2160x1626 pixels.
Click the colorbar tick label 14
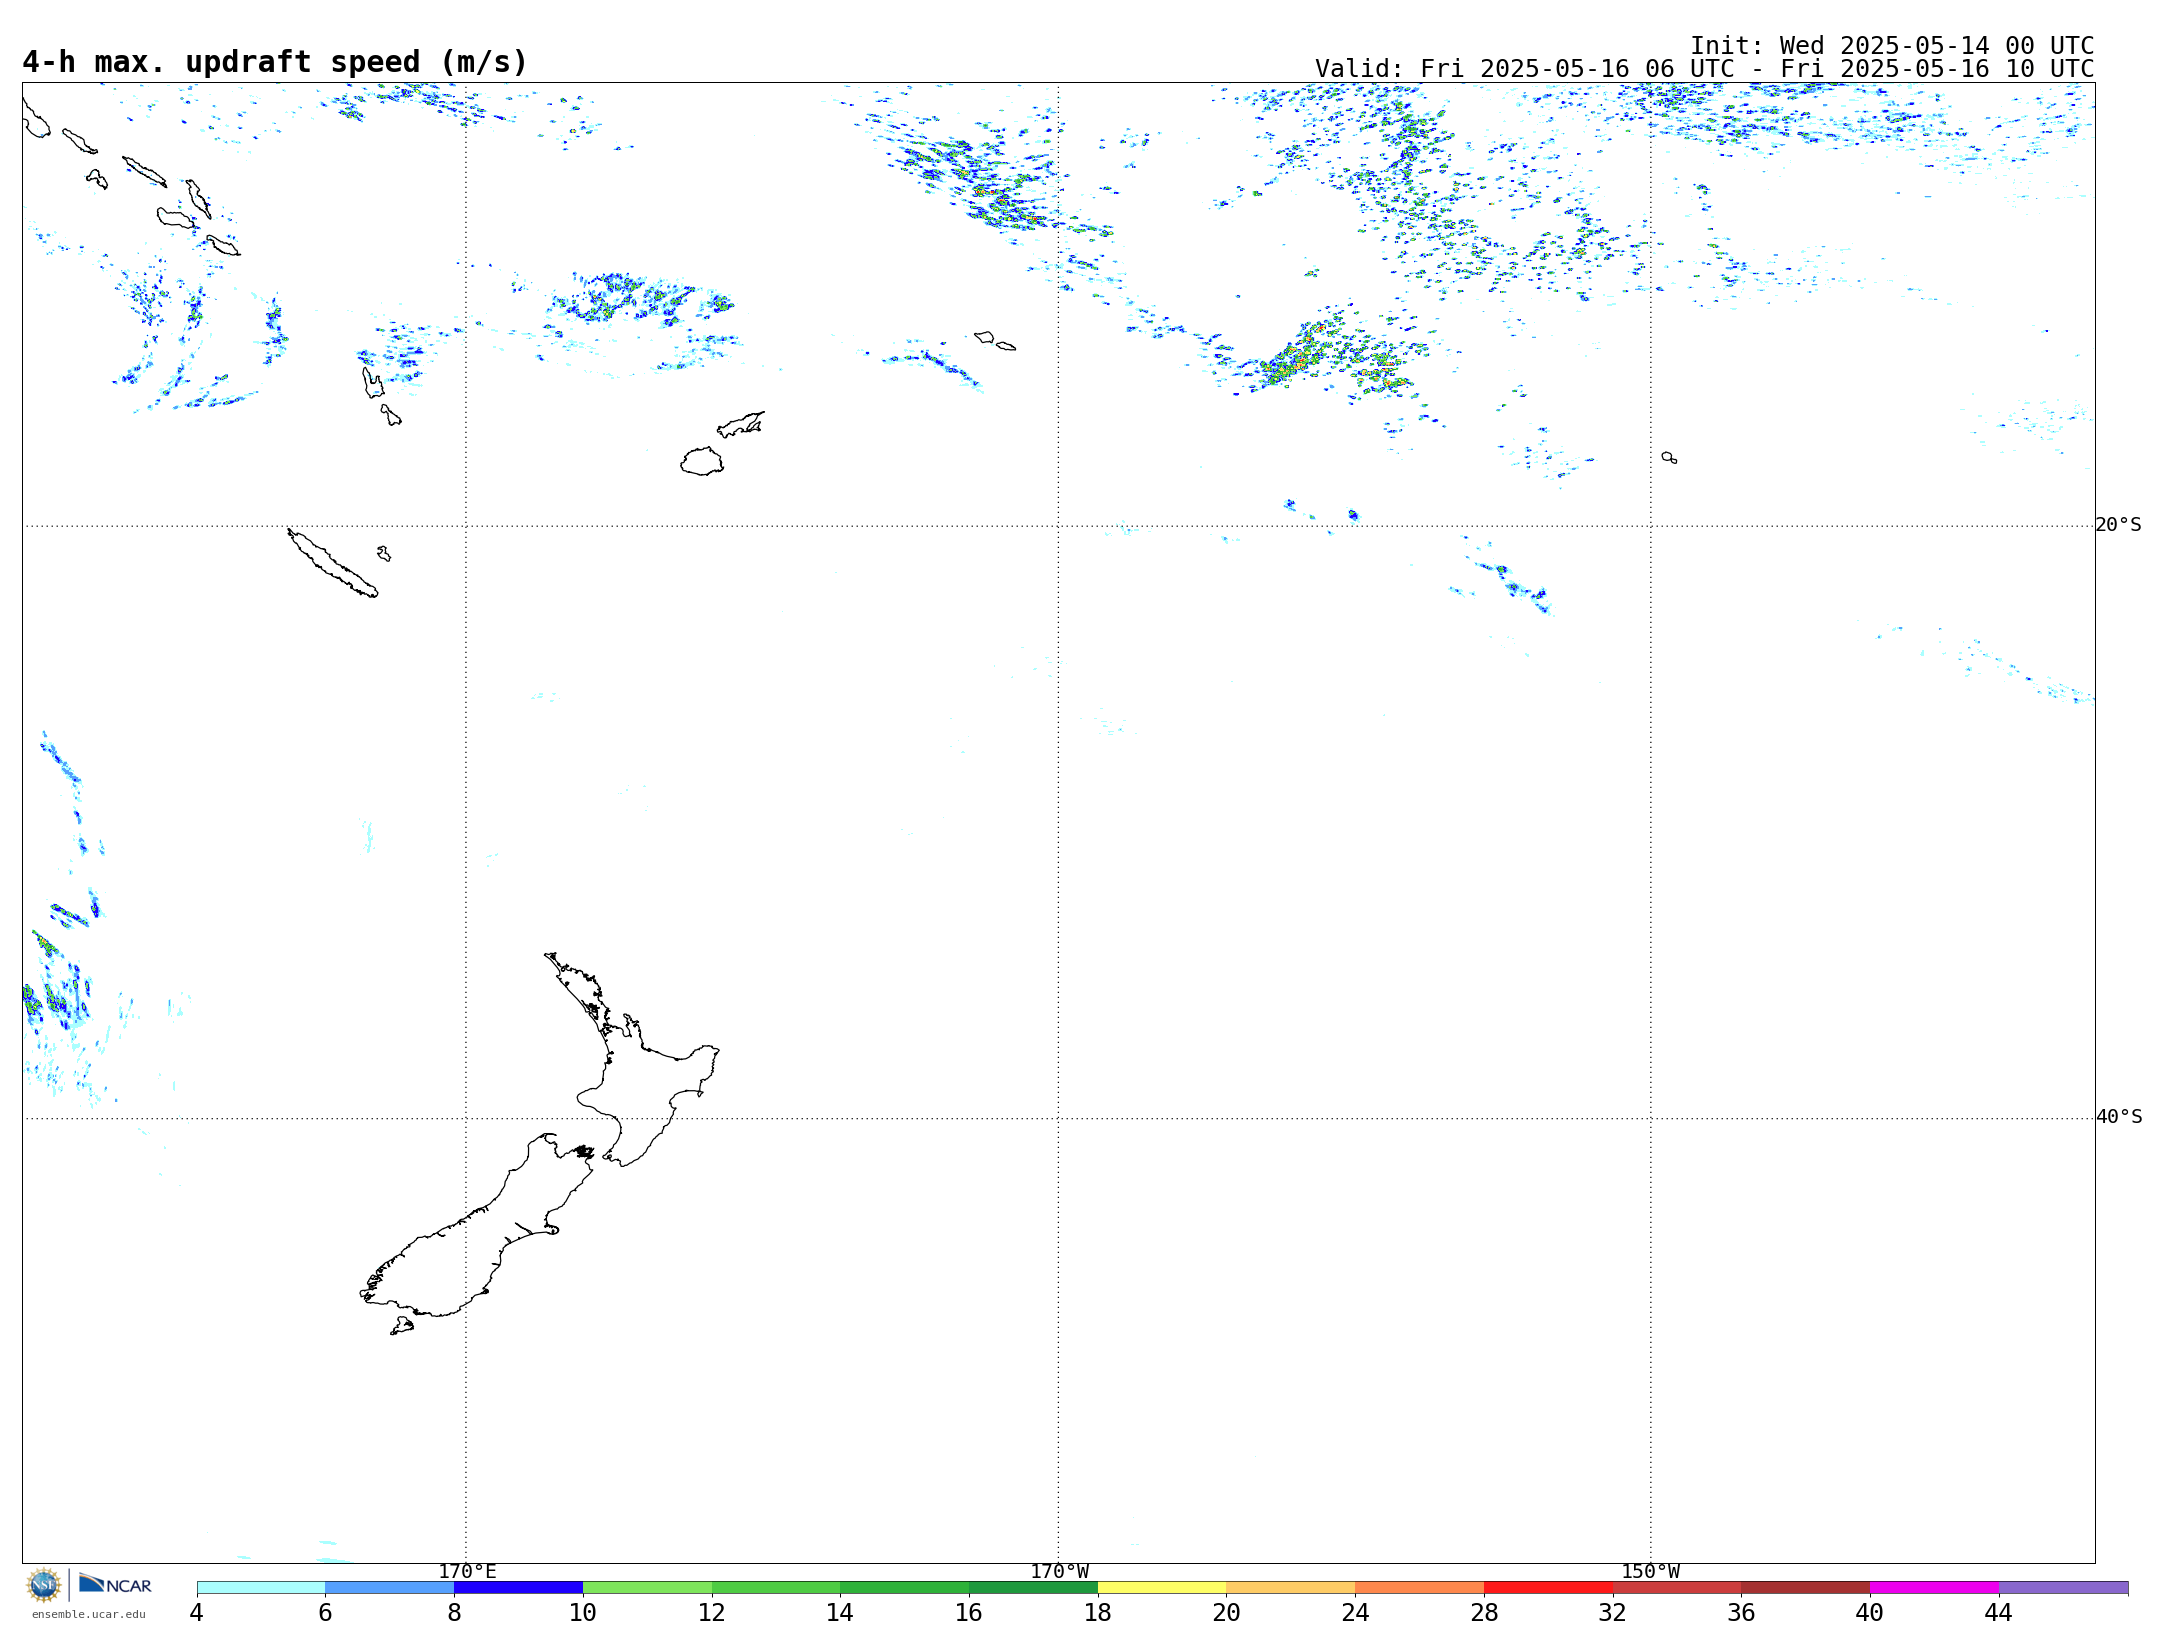click(x=840, y=1612)
